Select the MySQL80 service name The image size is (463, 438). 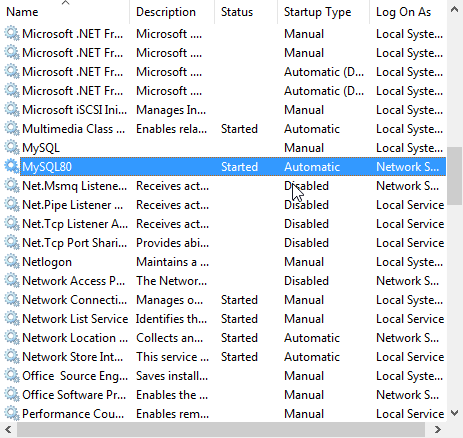click(47, 167)
